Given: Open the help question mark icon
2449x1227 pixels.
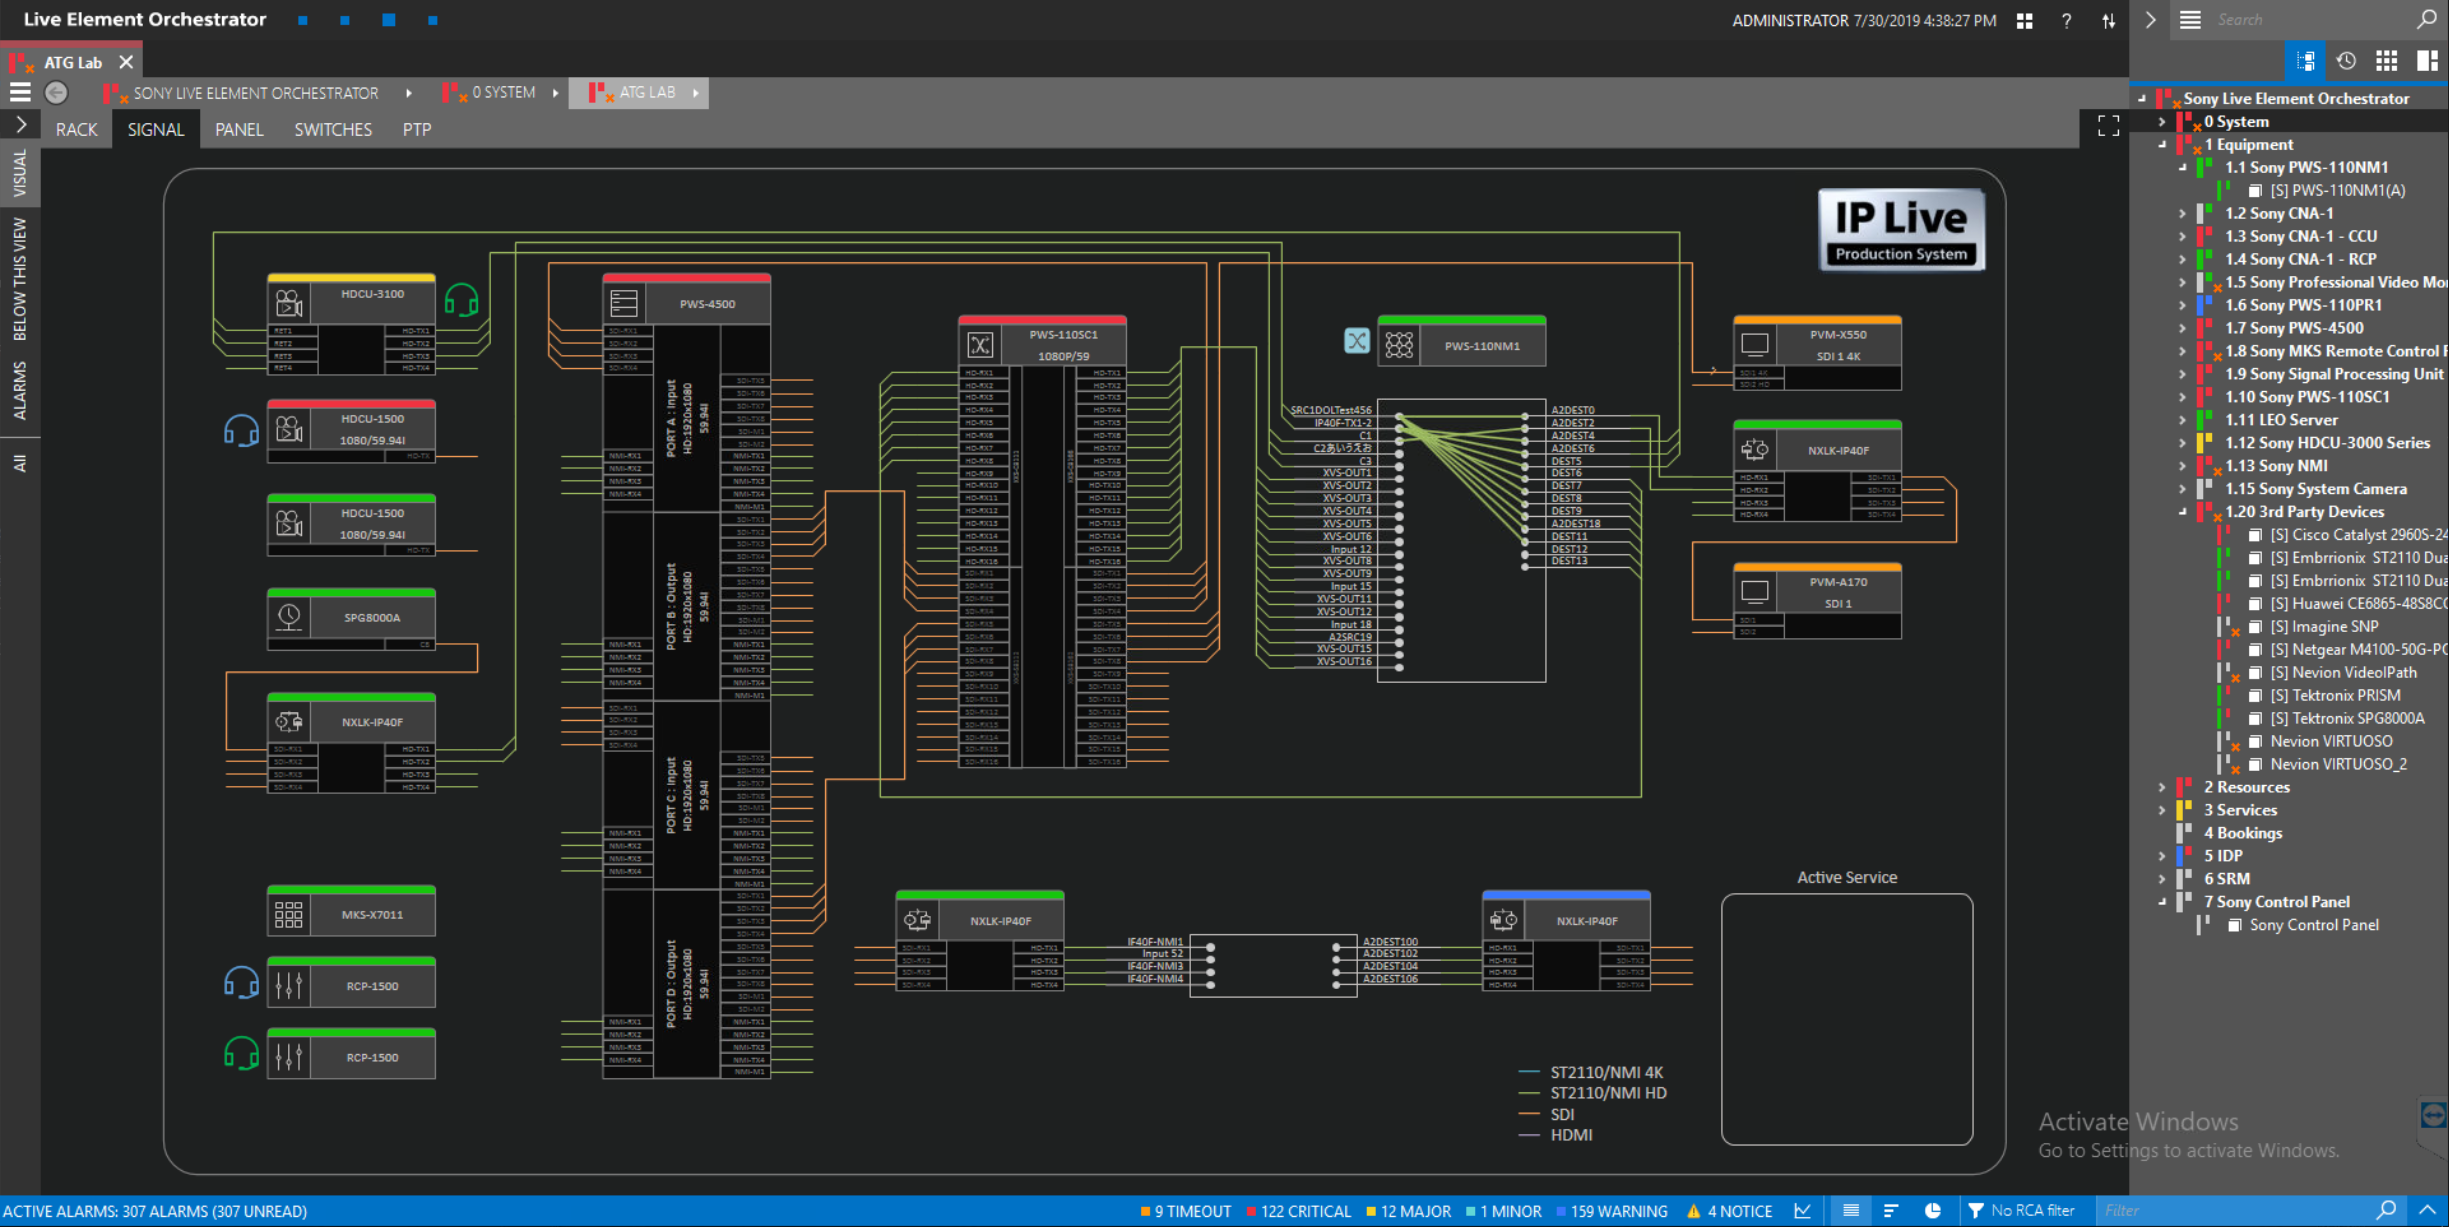Looking at the screenshot, I should (x=2066, y=20).
